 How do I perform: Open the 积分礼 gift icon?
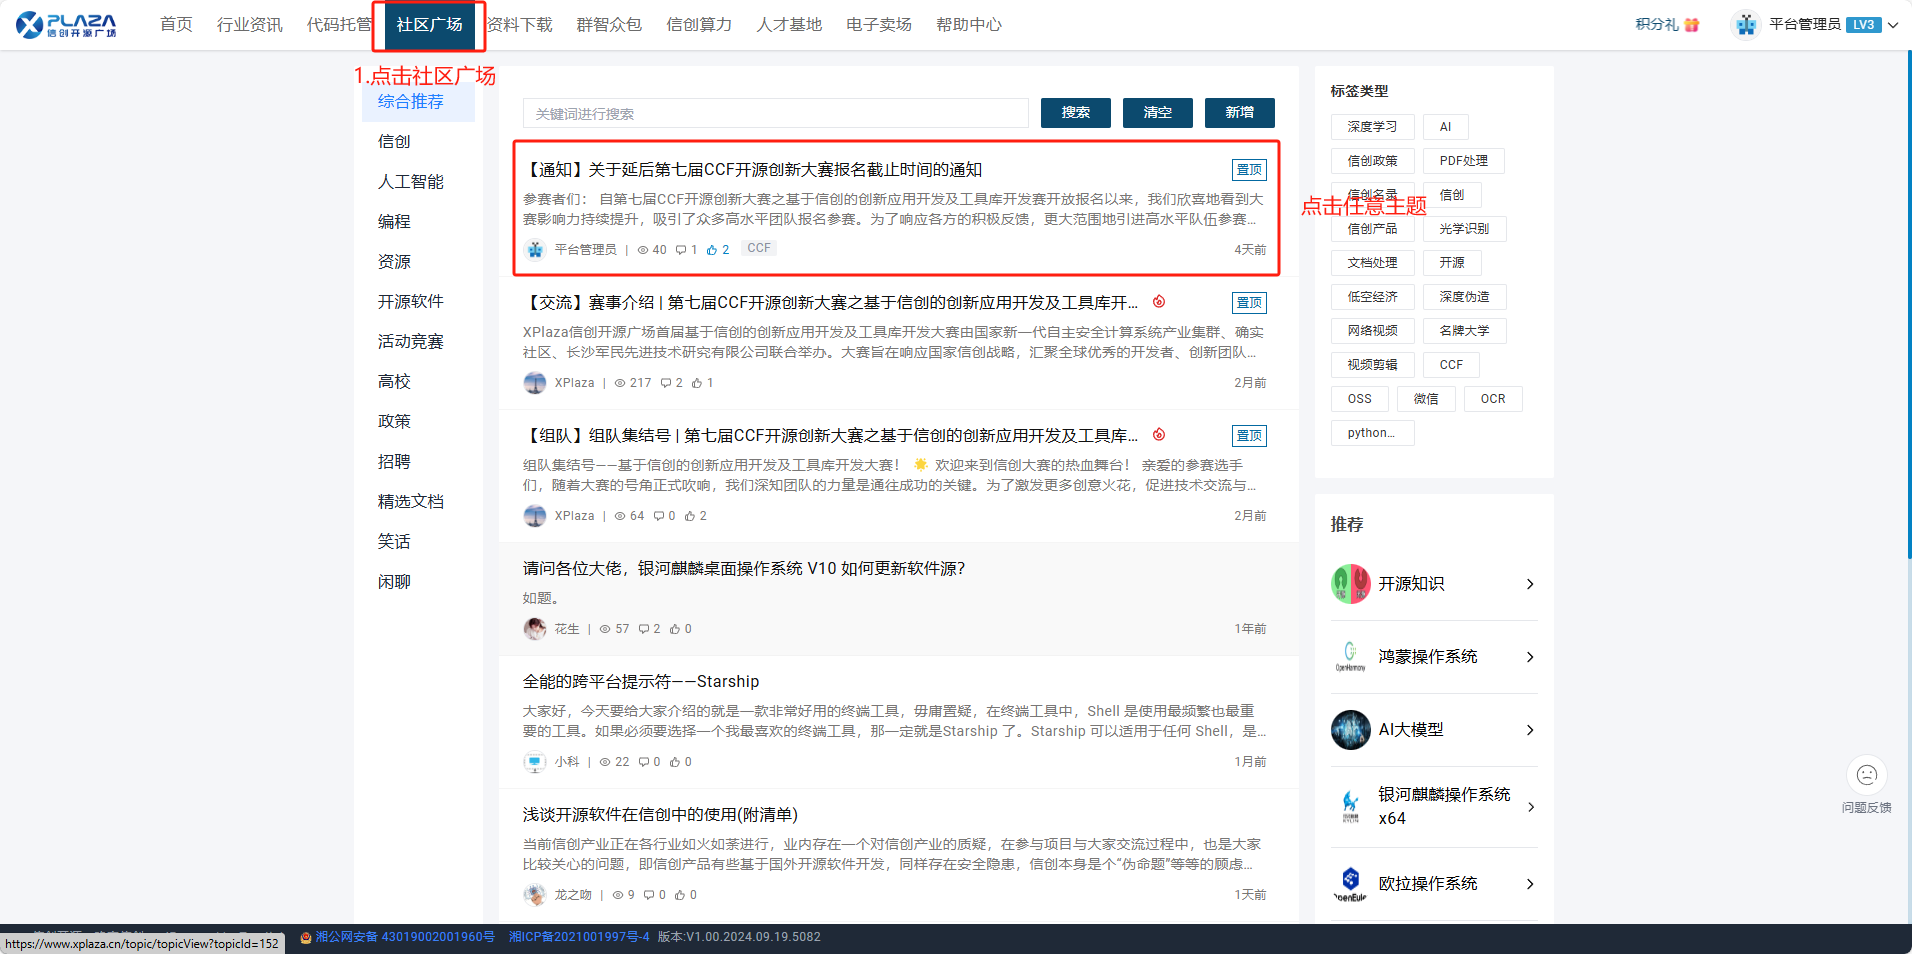1691,25
